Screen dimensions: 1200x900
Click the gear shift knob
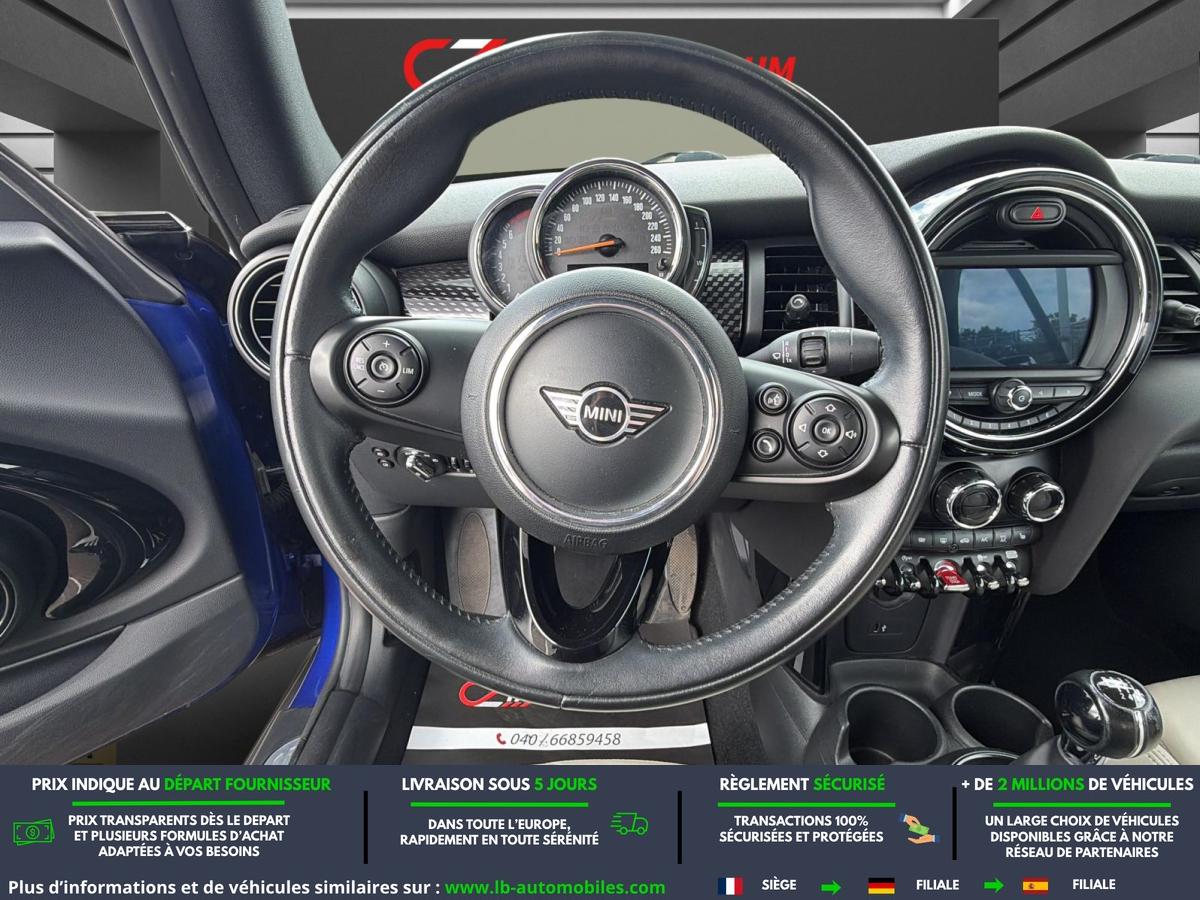pos(1107,714)
